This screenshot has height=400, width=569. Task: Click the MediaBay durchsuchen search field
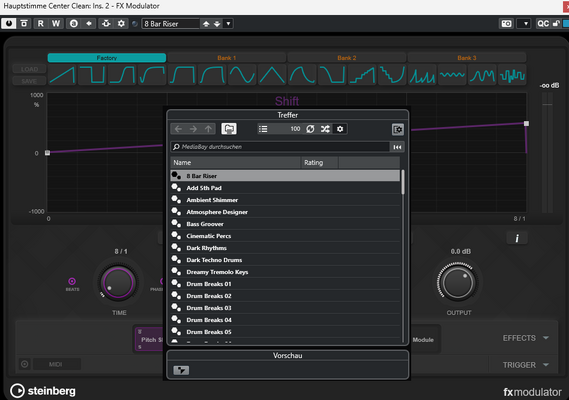[x=280, y=147]
